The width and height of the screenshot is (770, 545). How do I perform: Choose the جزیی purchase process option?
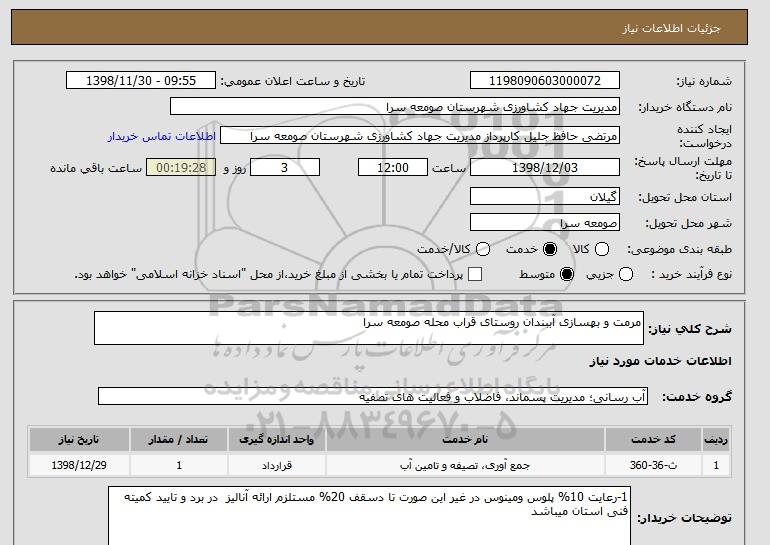626,274
